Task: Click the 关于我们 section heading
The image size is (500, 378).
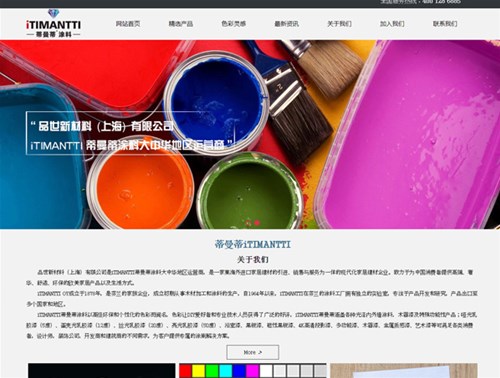Action: click(x=253, y=259)
